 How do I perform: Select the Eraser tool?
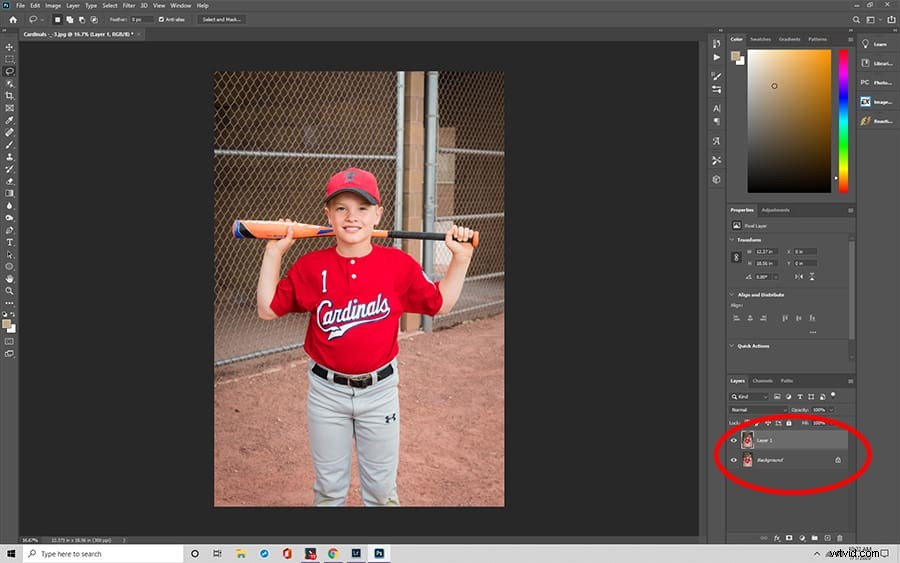pyautogui.click(x=9, y=181)
